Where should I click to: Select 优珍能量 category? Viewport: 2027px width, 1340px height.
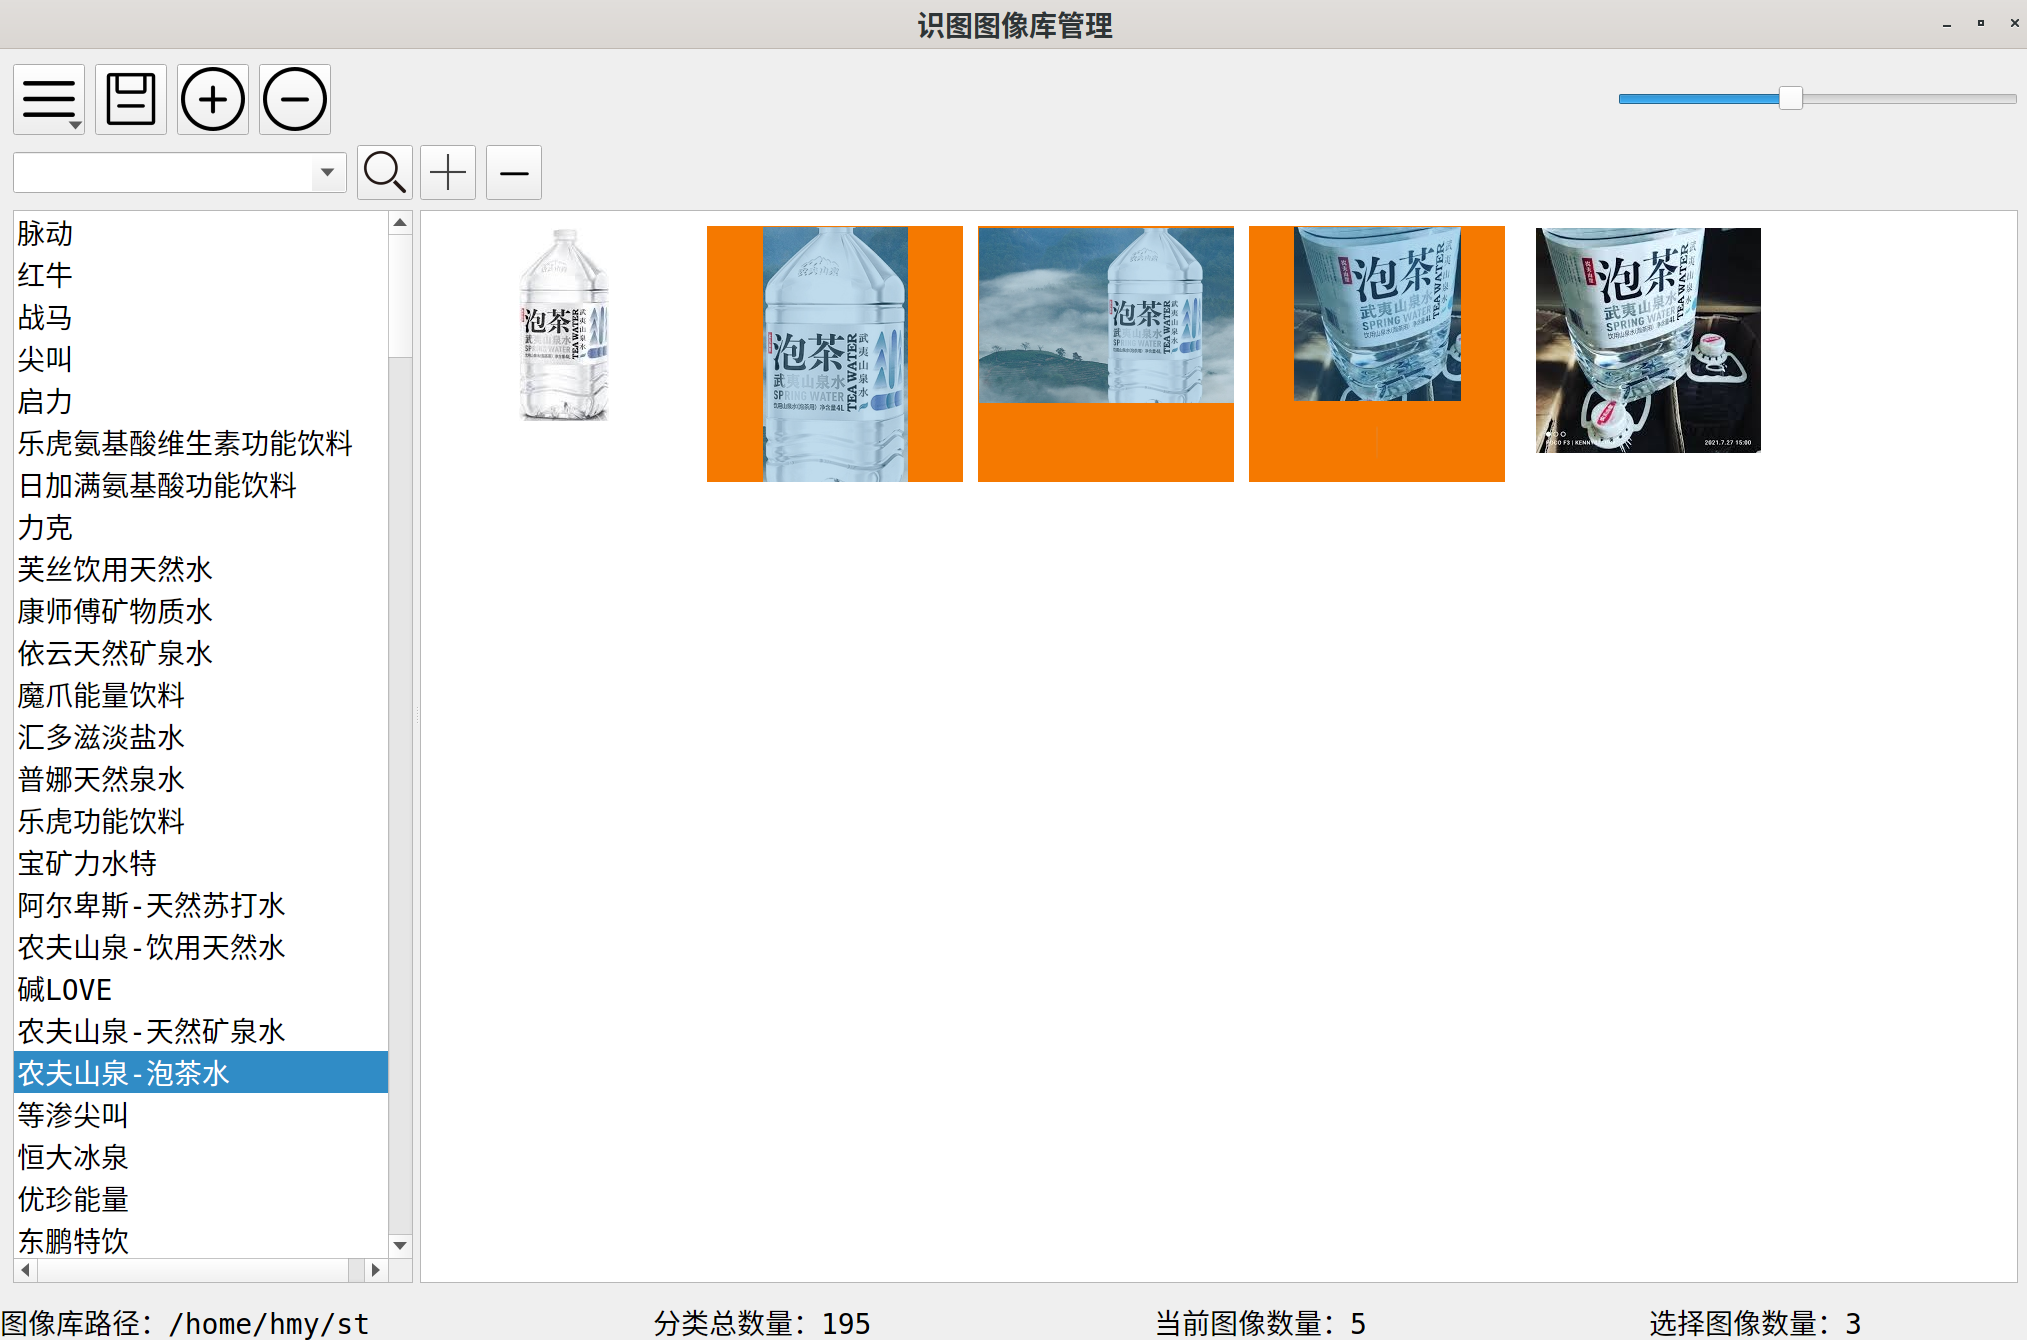200,1199
